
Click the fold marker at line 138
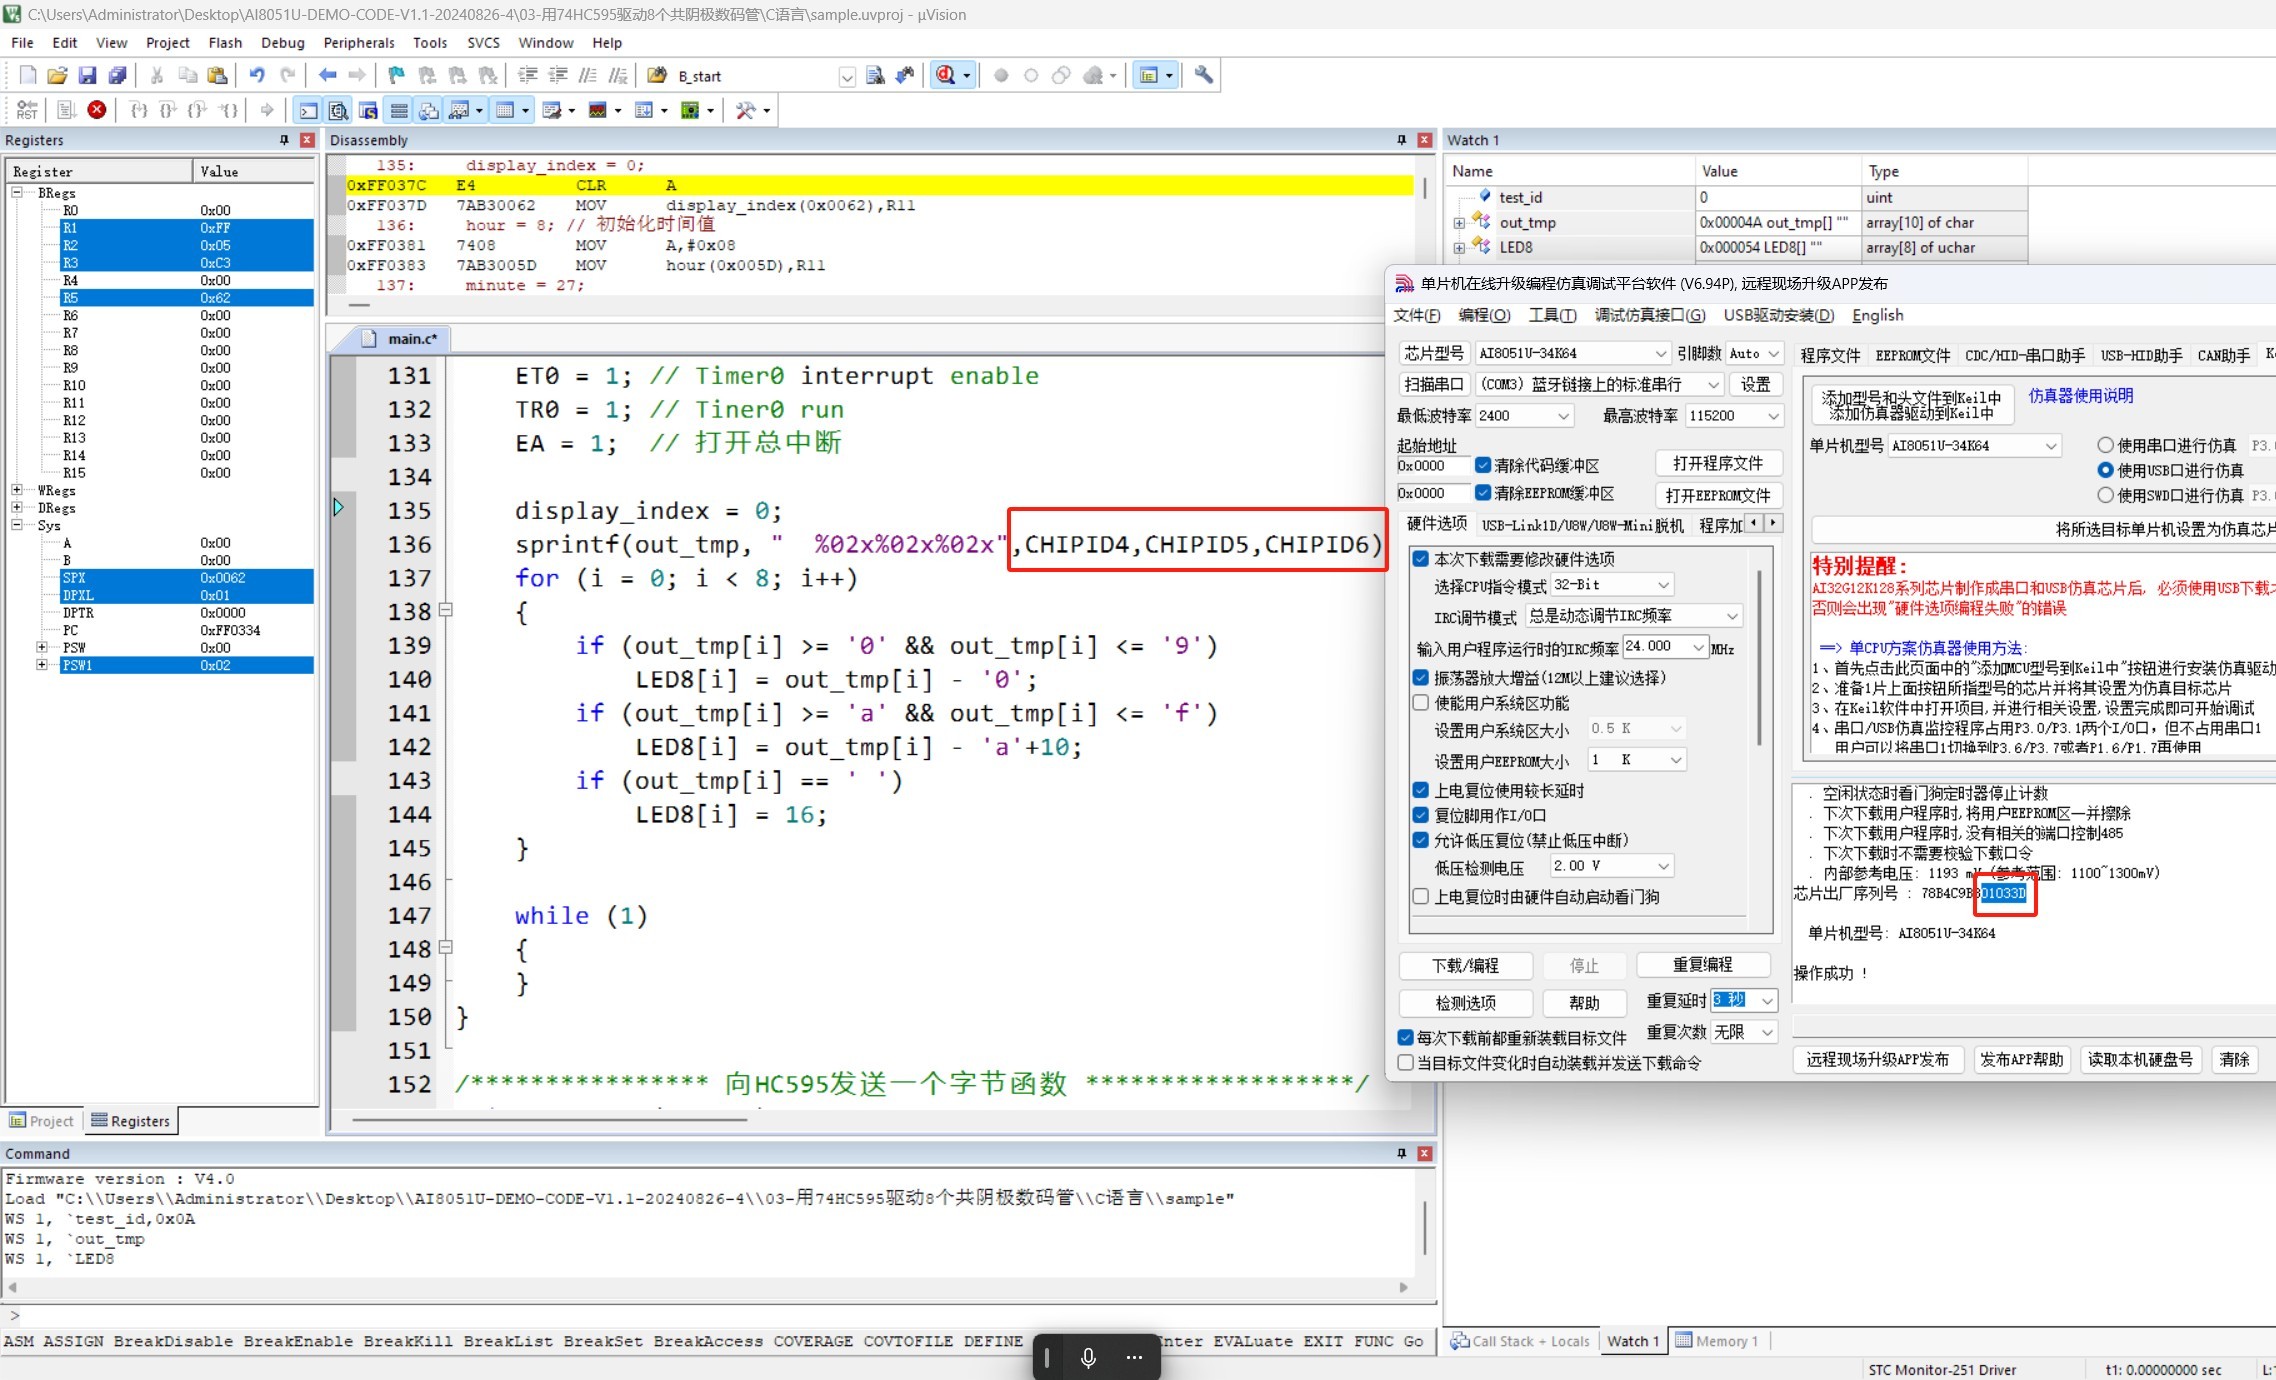point(446,610)
